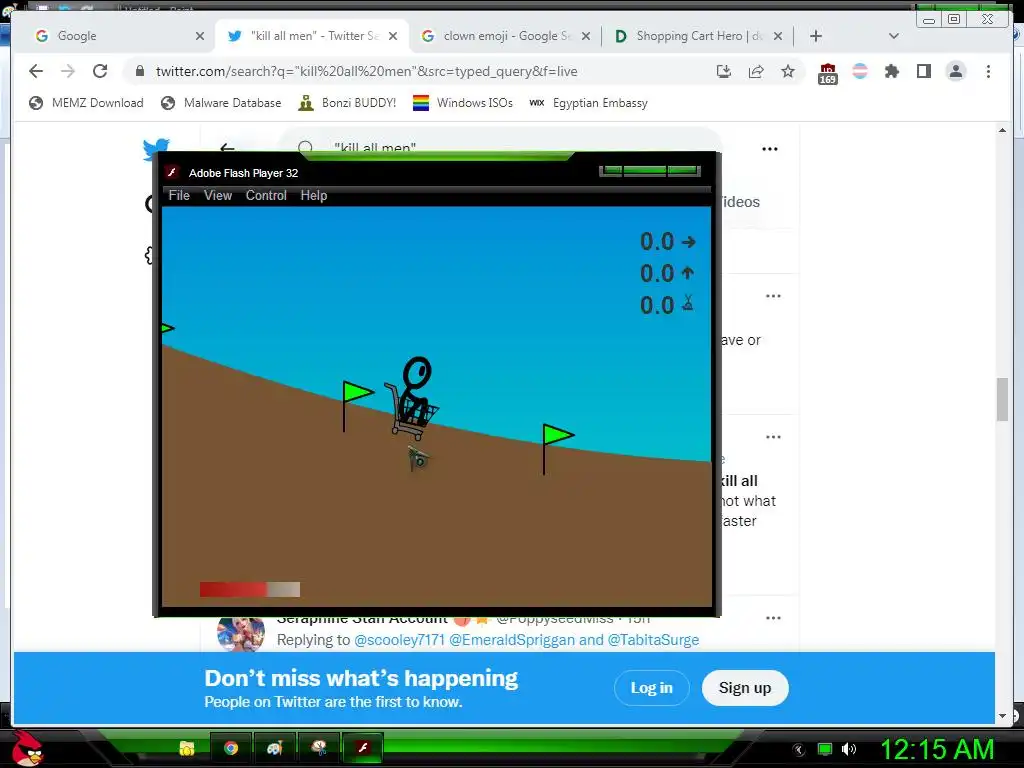Image resolution: width=1024 pixels, height=768 pixels.
Task: Reload the Twitter search page
Action: pos(100,71)
